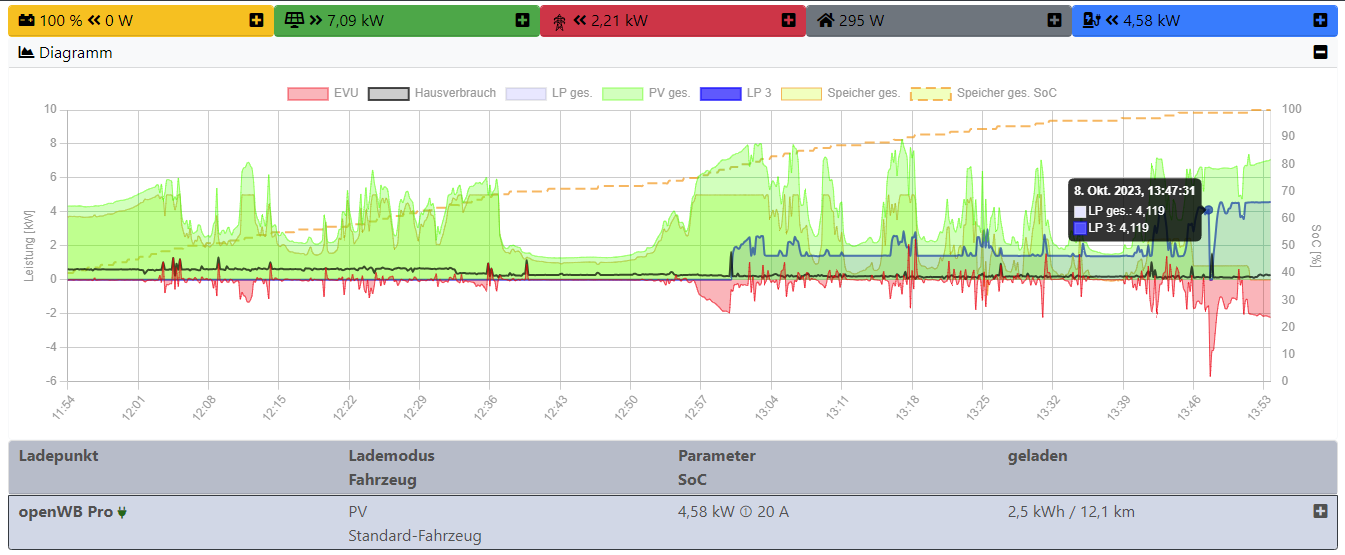
Task: Click the house icon in gray card
Action: click(825, 20)
